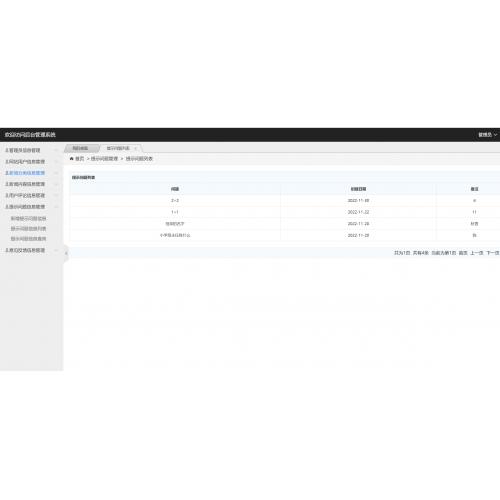The height and width of the screenshot is (500, 500).
Task: Close the 提示问题列表 tab with its x
Action: click(x=135, y=148)
